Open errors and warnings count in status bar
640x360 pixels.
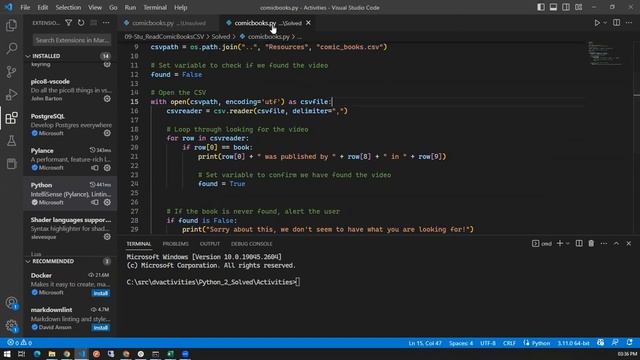pos(20,343)
